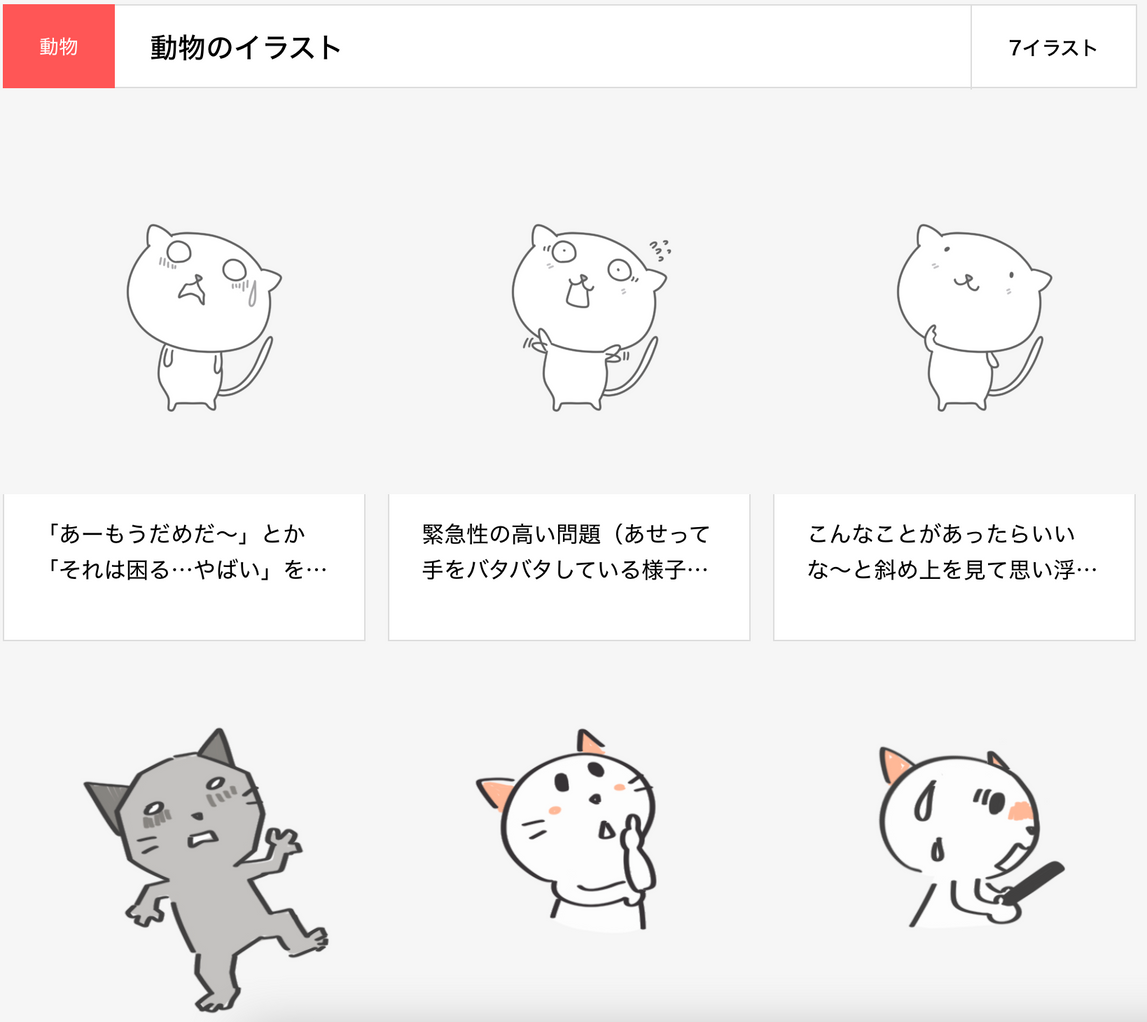Open the daydreaming cat looking up illustration
This screenshot has height=1022, width=1147.
click(x=974, y=317)
